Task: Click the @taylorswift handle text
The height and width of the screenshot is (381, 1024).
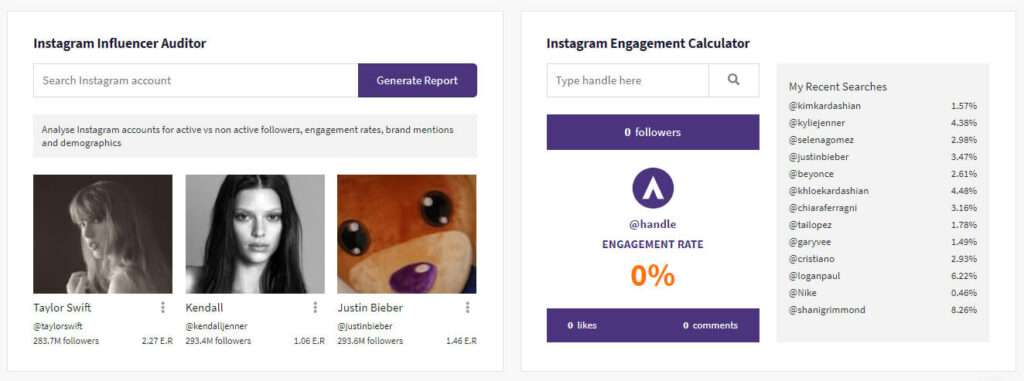Action: pyautogui.click(x=58, y=326)
